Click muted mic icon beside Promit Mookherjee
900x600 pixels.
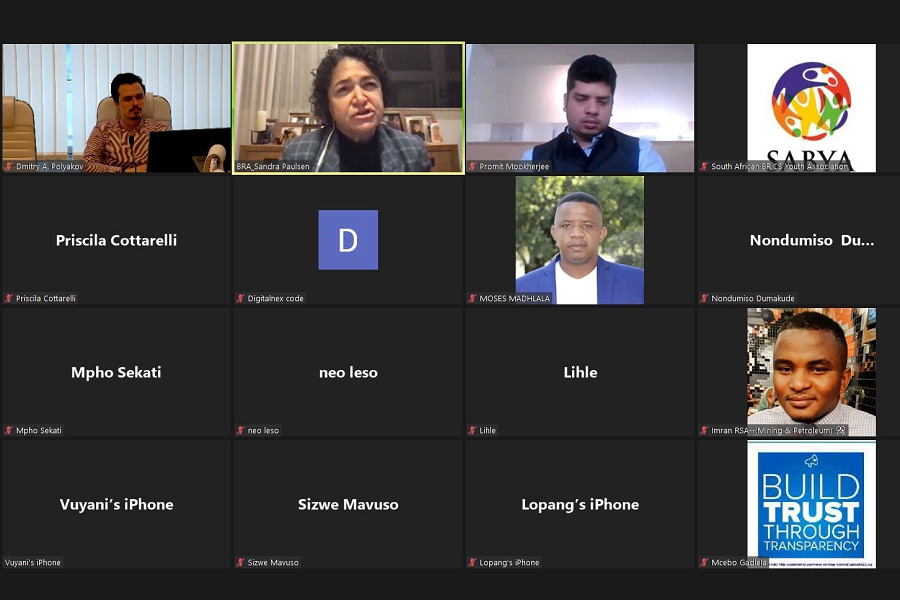pos(472,167)
